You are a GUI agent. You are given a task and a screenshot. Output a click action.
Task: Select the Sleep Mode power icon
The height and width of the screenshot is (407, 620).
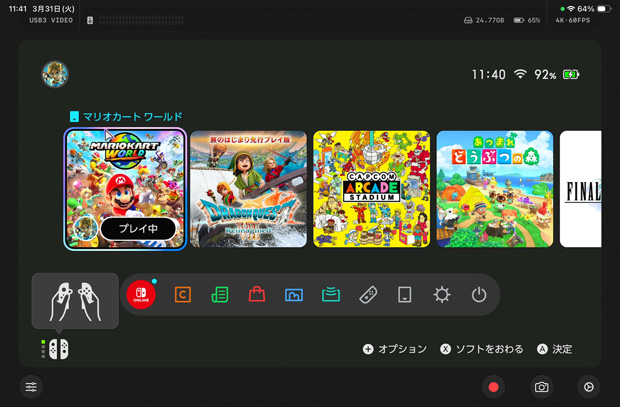479,295
